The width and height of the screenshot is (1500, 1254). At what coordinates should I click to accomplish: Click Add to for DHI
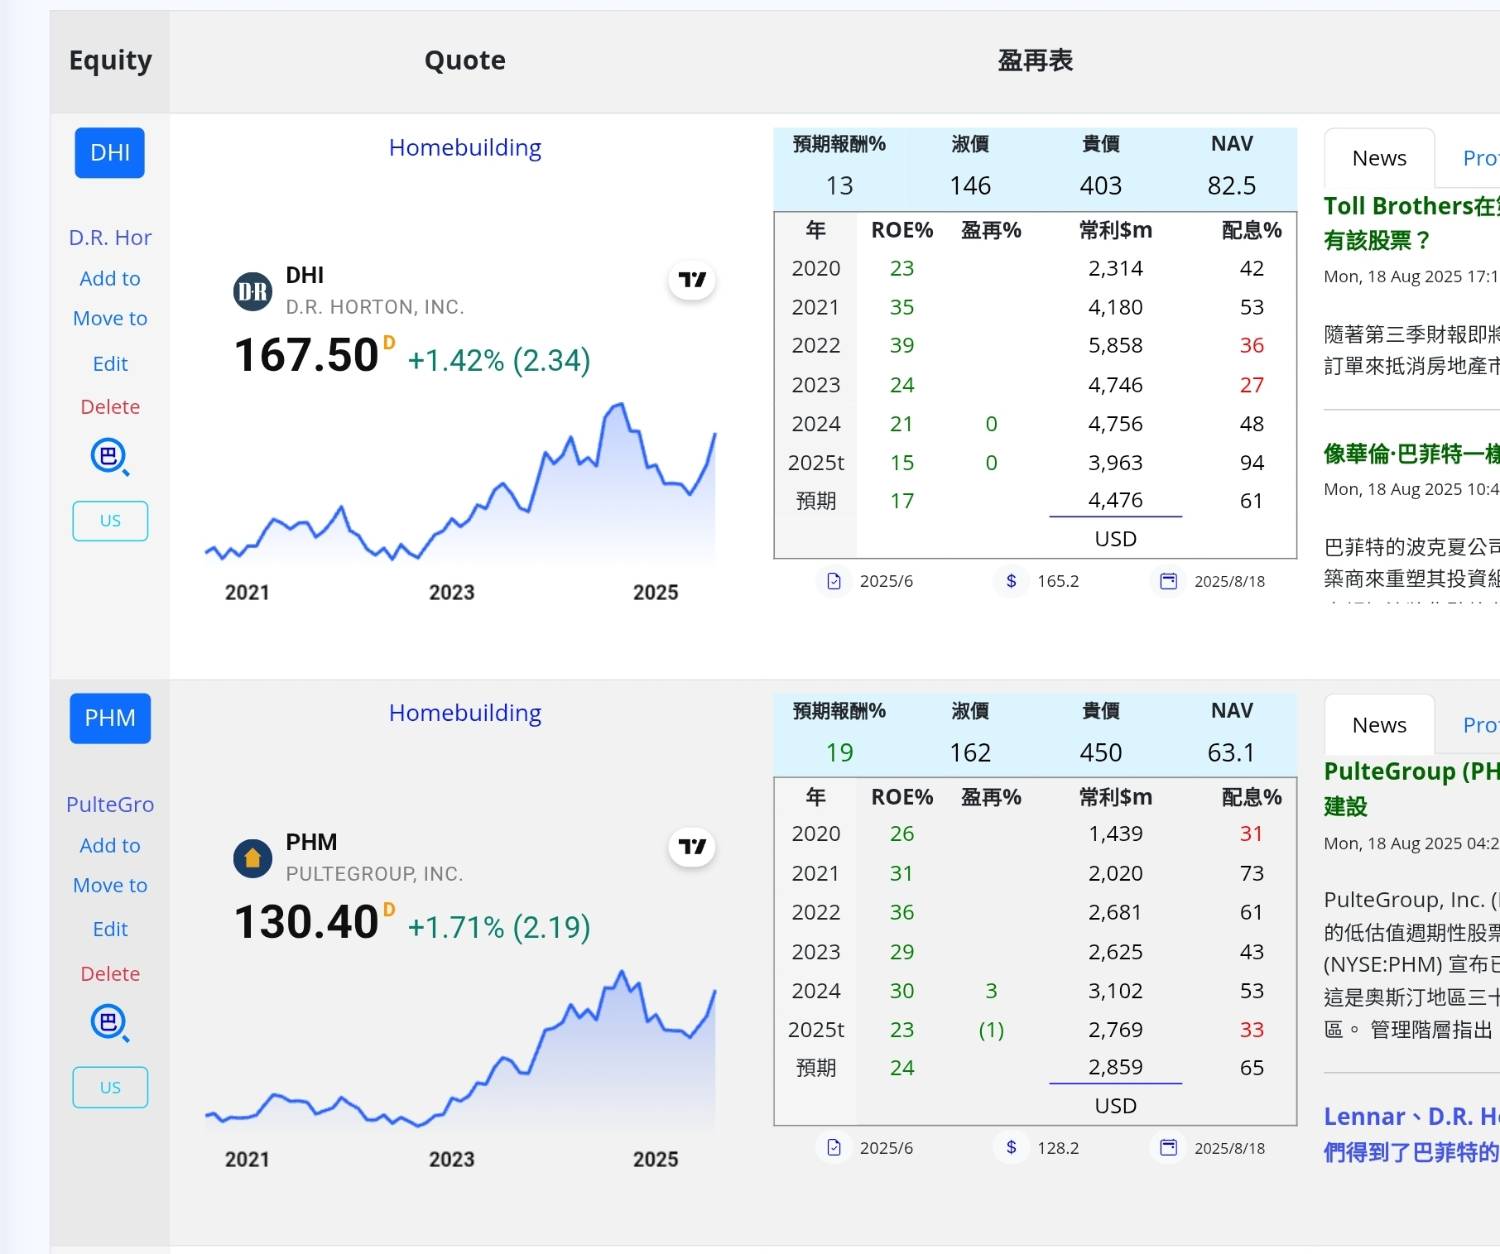click(x=110, y=279)
